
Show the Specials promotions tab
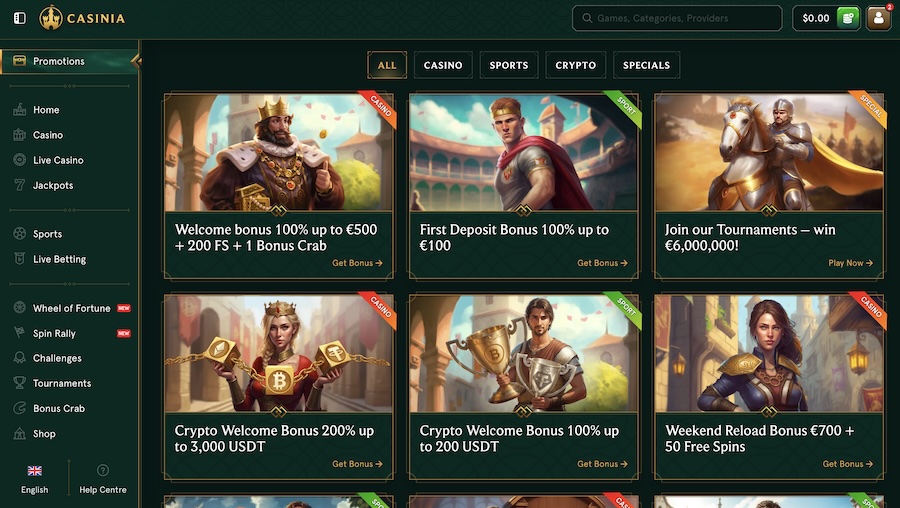[646, 65]
